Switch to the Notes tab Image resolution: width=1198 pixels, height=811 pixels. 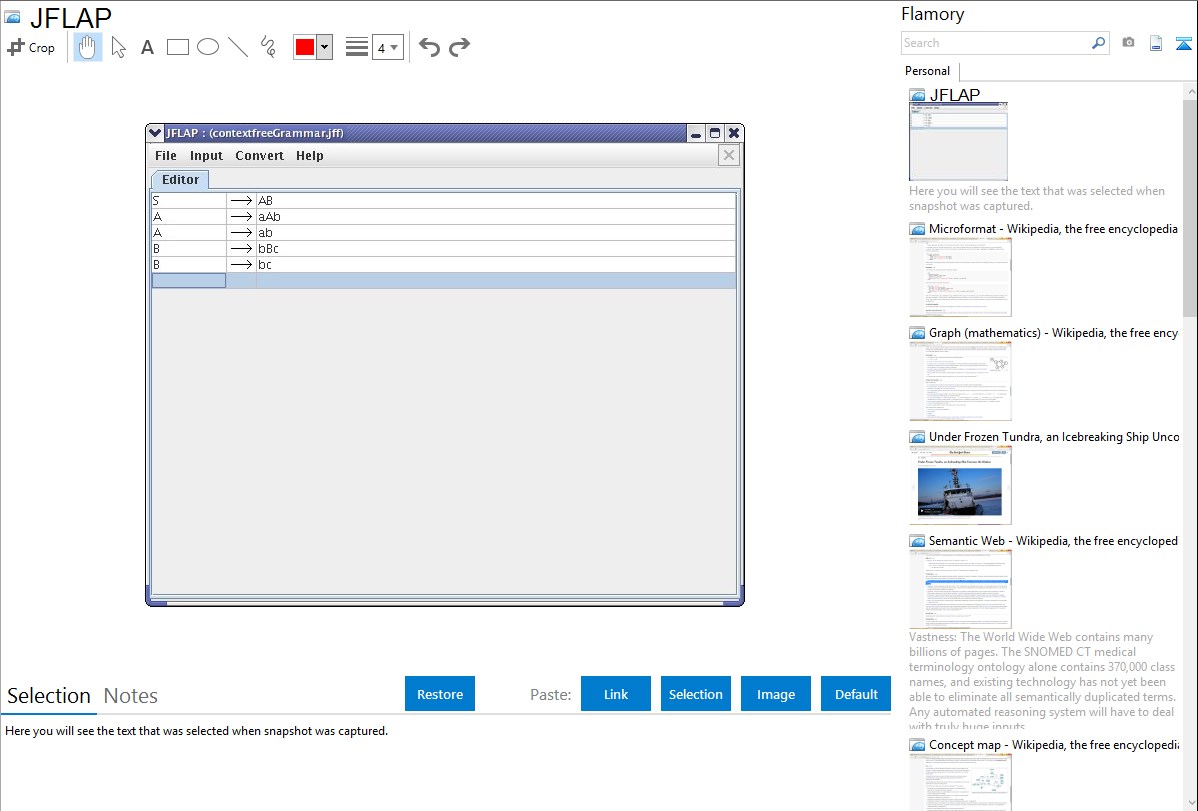tap(131, 696)
